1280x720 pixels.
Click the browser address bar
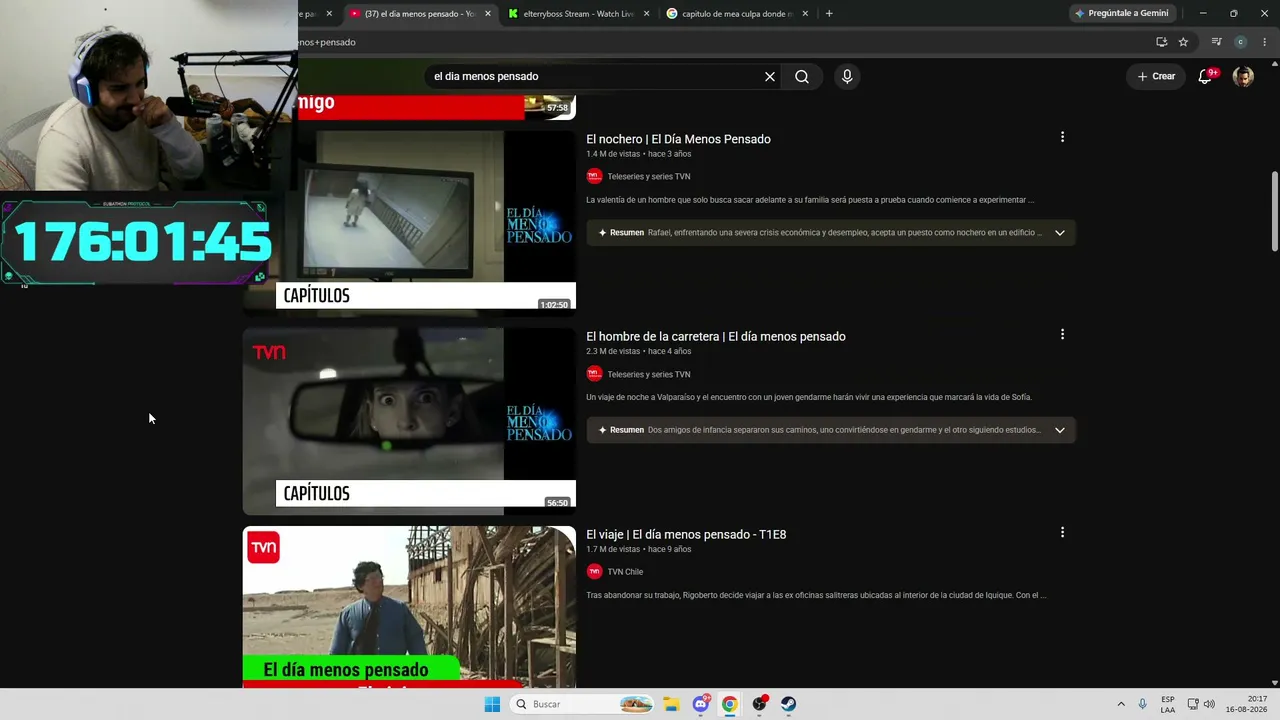[x=720, y=42]
